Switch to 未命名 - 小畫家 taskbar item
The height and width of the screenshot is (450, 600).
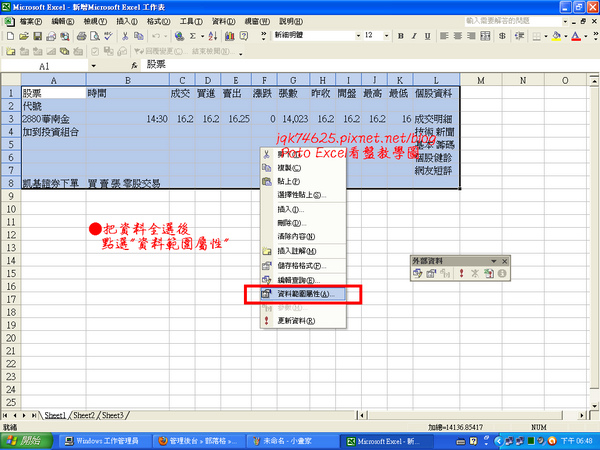point(292,441)
